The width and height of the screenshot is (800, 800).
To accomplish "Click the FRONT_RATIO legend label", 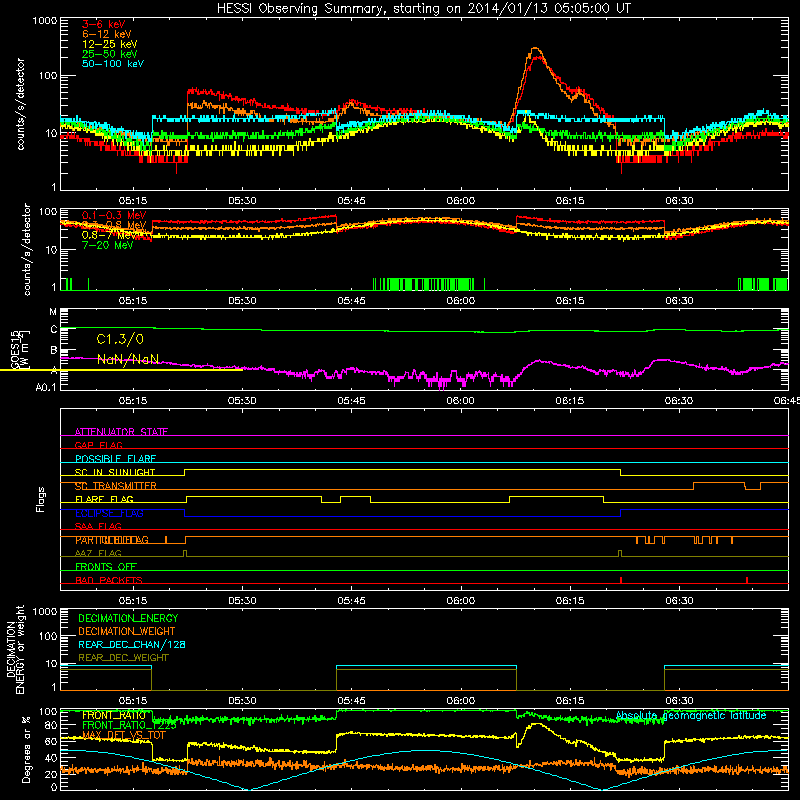I will pyautogui.click(x=114, y=715).
